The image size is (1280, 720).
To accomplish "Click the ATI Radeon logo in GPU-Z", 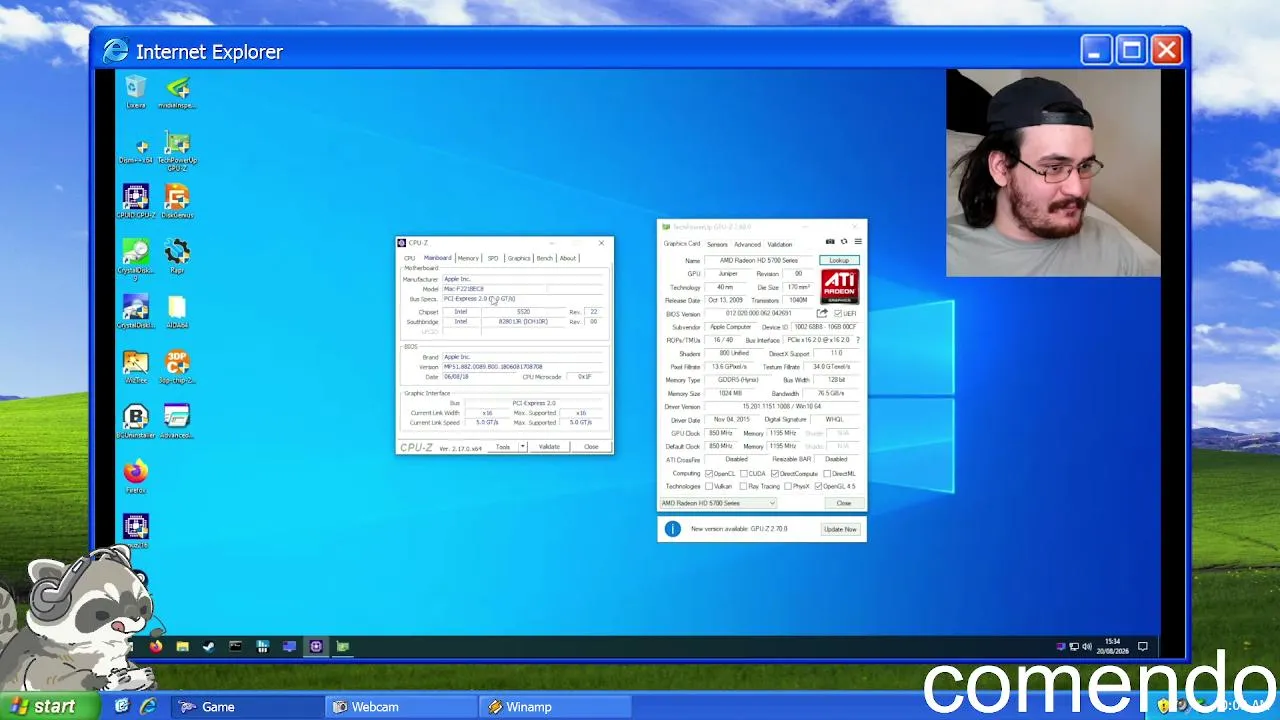I will click(840, 286).
